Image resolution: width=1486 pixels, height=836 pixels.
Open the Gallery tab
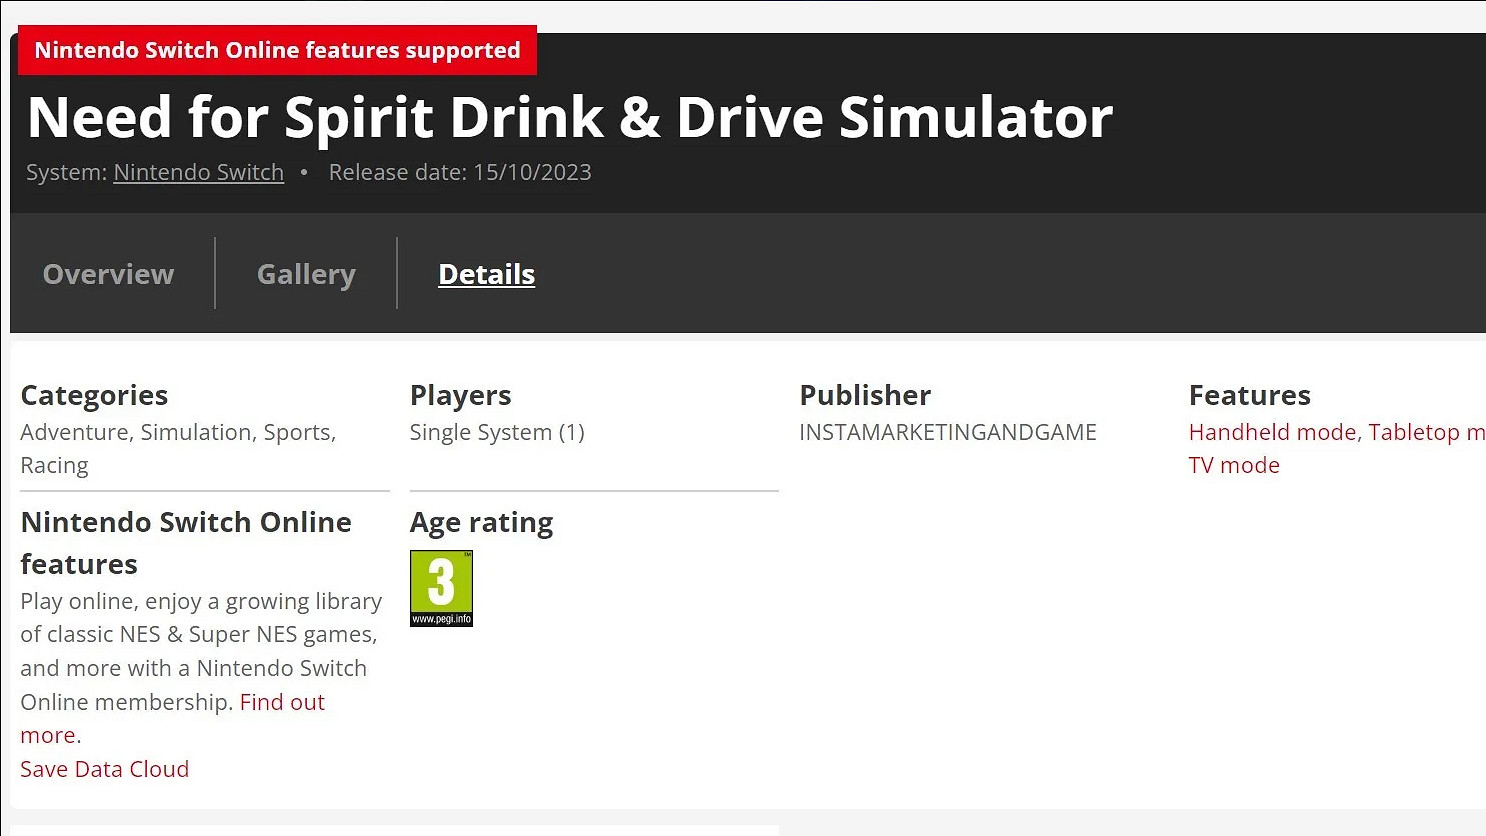pos(306,274)
